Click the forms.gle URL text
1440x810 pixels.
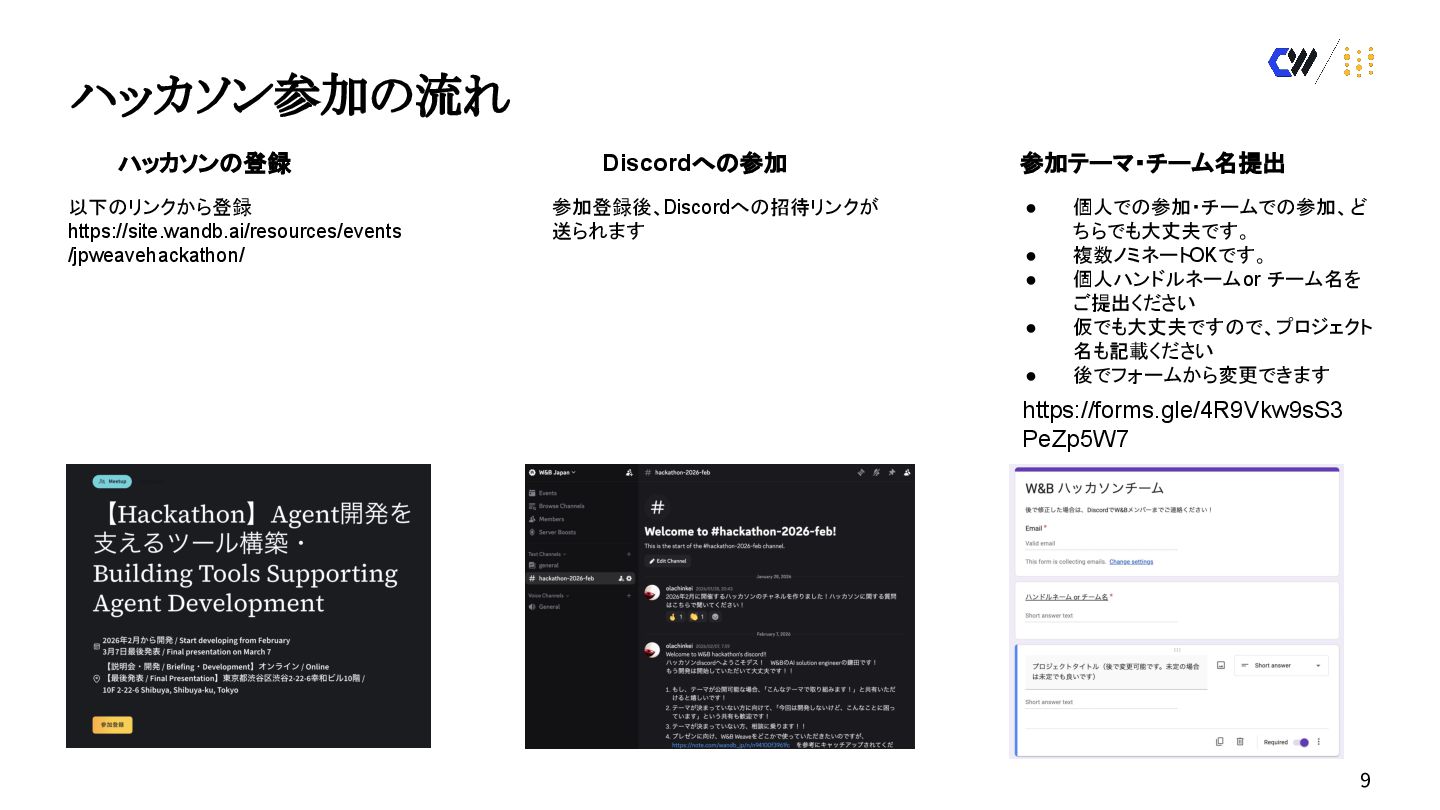click(x=1182, y=425)
